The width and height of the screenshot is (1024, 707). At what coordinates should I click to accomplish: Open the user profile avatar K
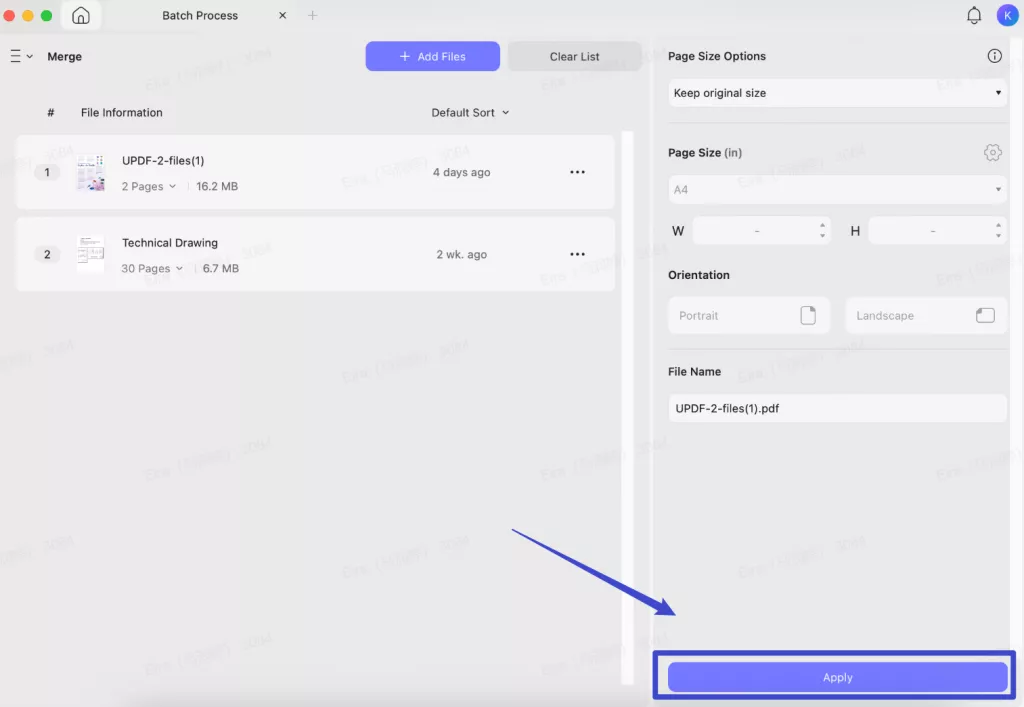point(1008,15)
